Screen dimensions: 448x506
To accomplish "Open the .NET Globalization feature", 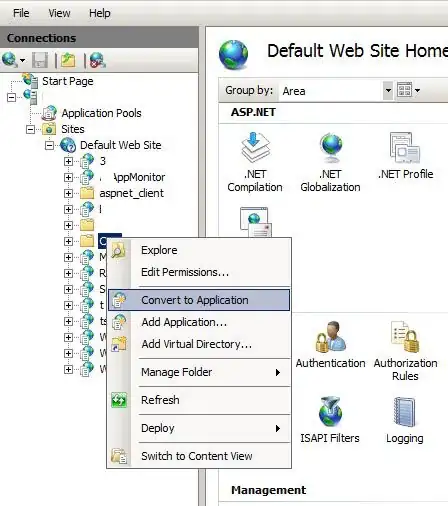I will pyautogui.click(x=330, y=162).
